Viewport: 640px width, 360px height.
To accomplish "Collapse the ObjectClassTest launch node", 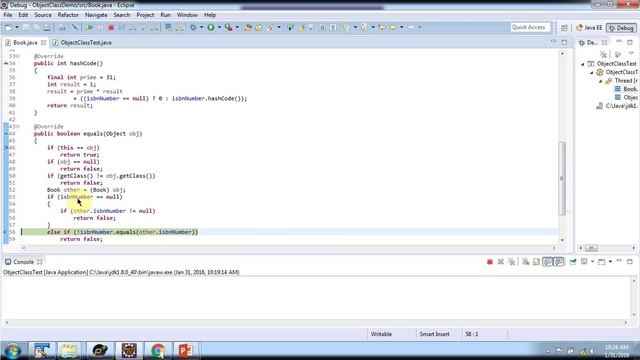I will pyautogui.click(x=583, y=64).
